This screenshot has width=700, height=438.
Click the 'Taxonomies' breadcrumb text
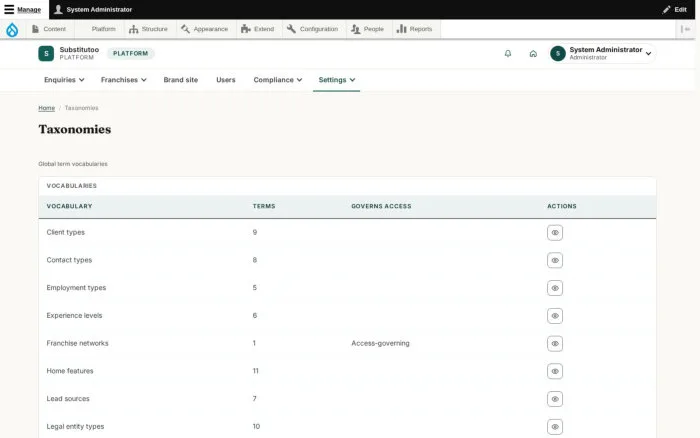(x=81, y=108)
